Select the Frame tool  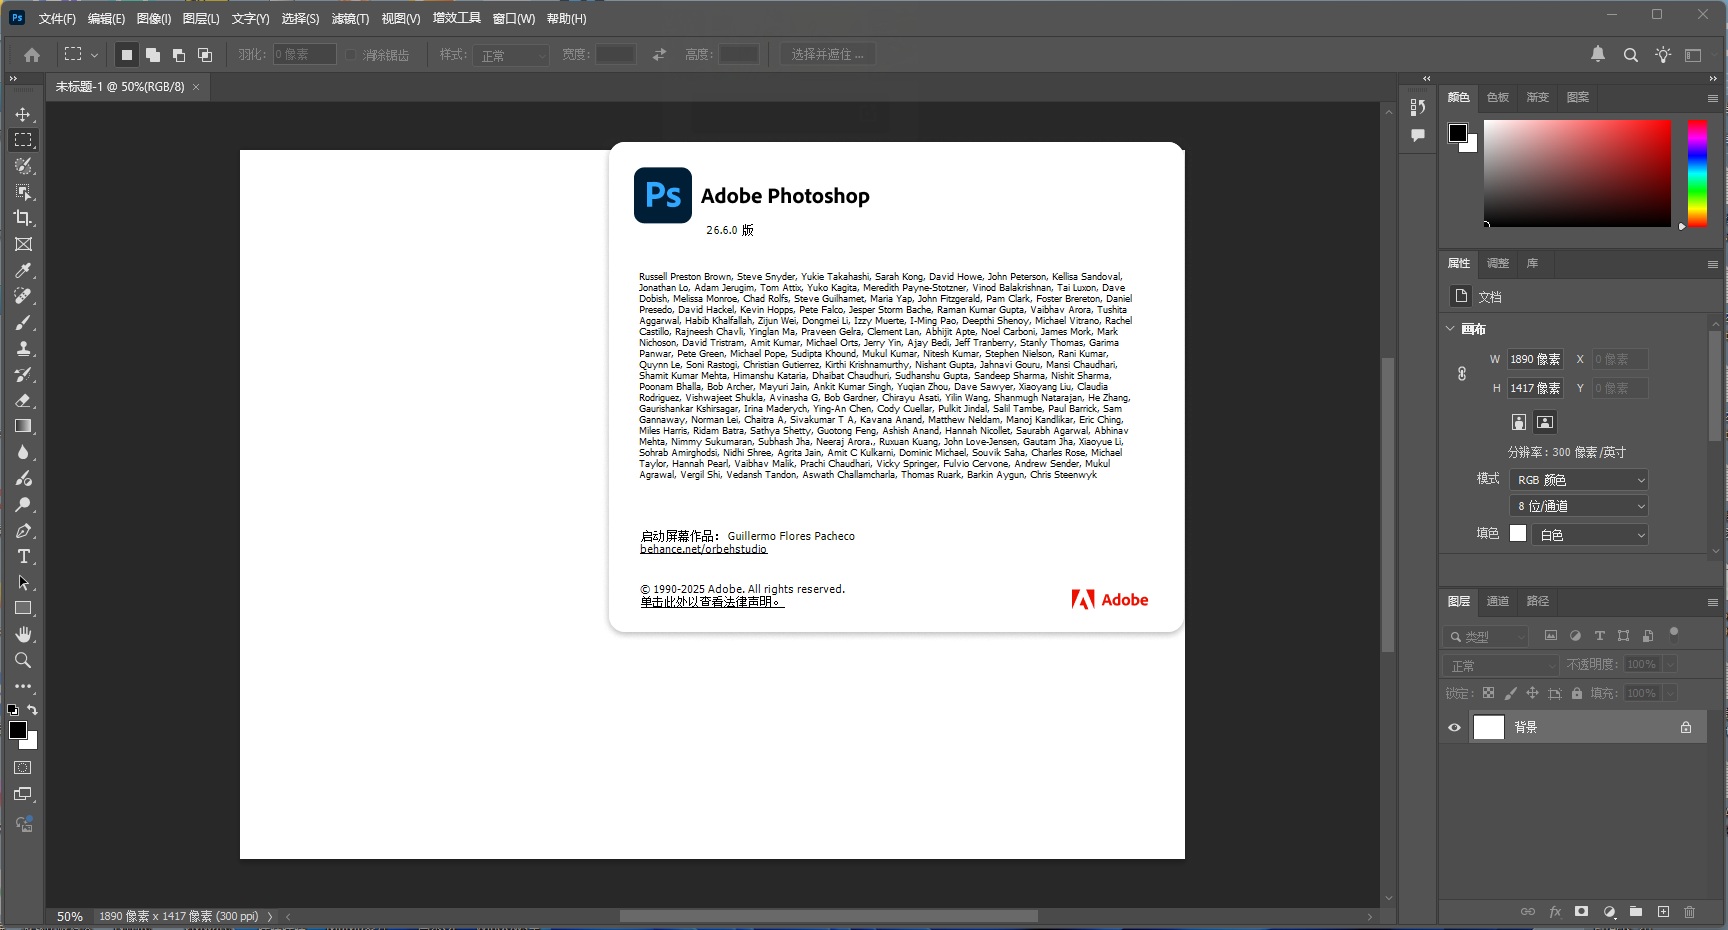tap(23, 244)
